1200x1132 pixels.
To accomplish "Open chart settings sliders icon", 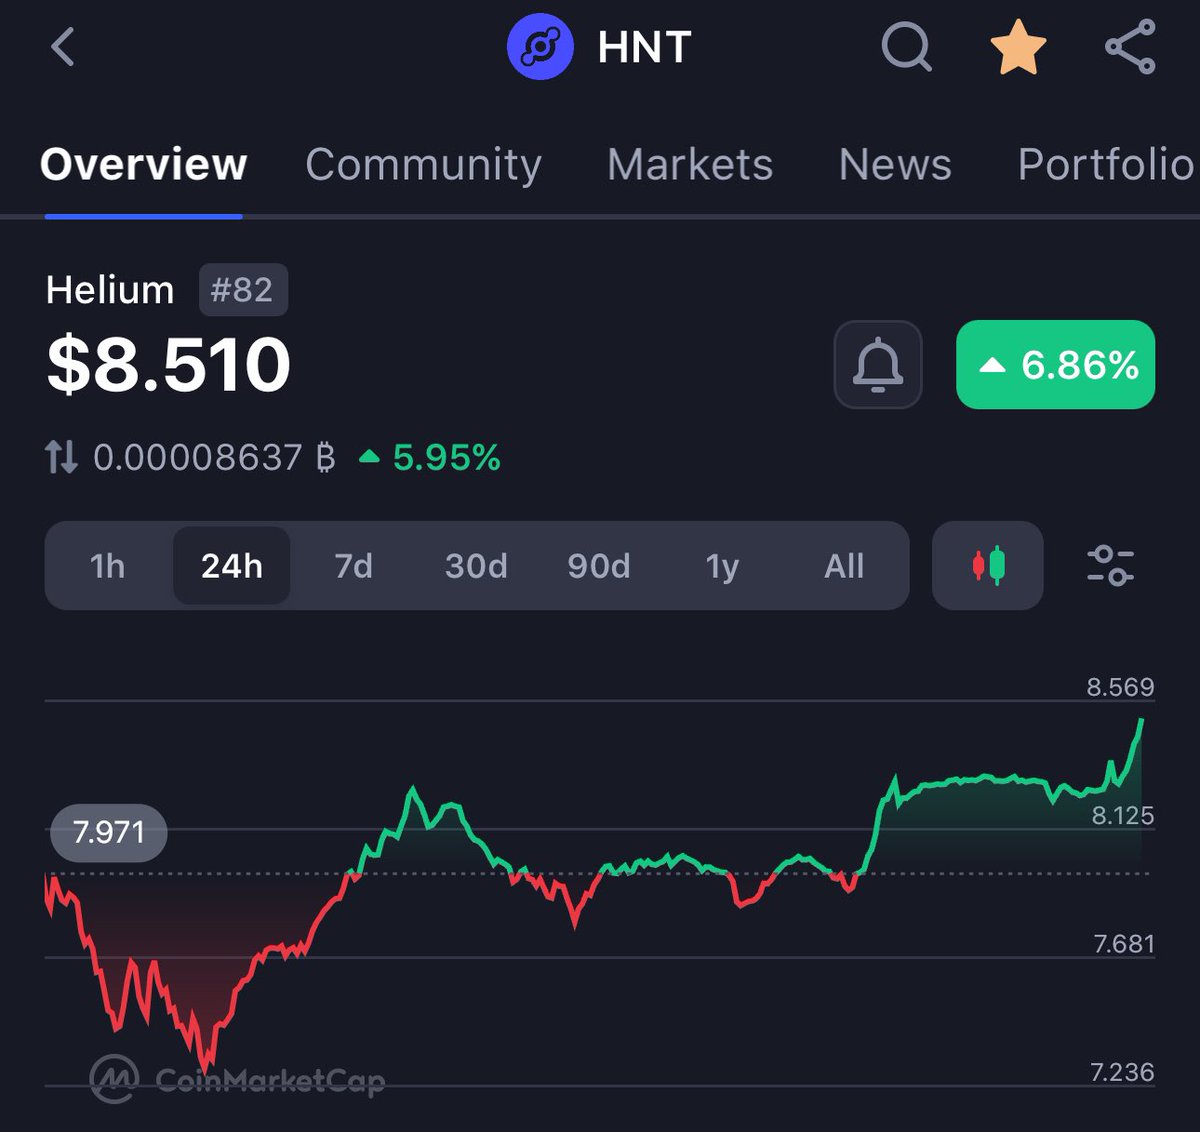I will 1110,565.
